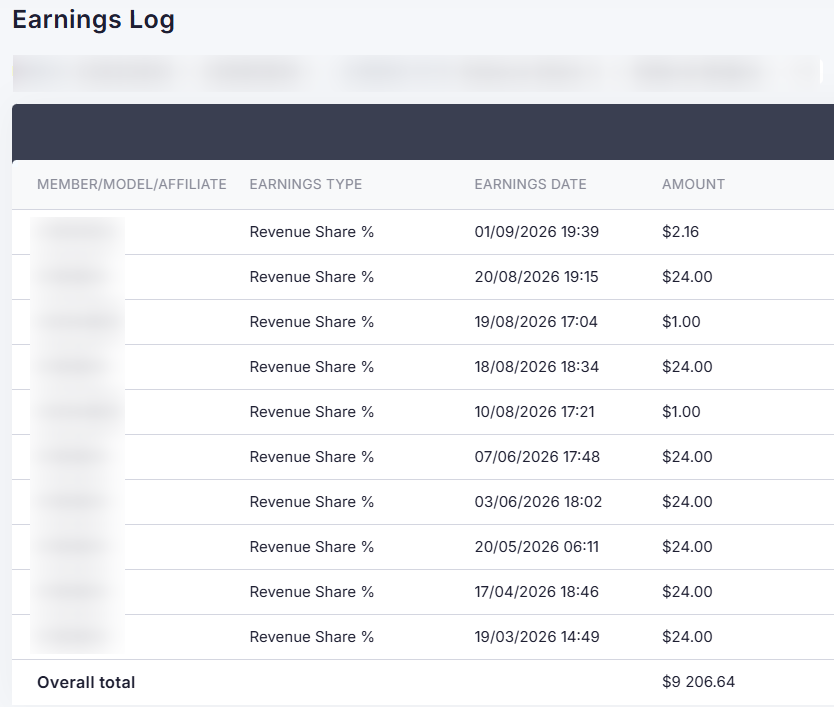Select the date 18/08/2026 18:34
Screen dimensions: 834x707
point(537,367)
